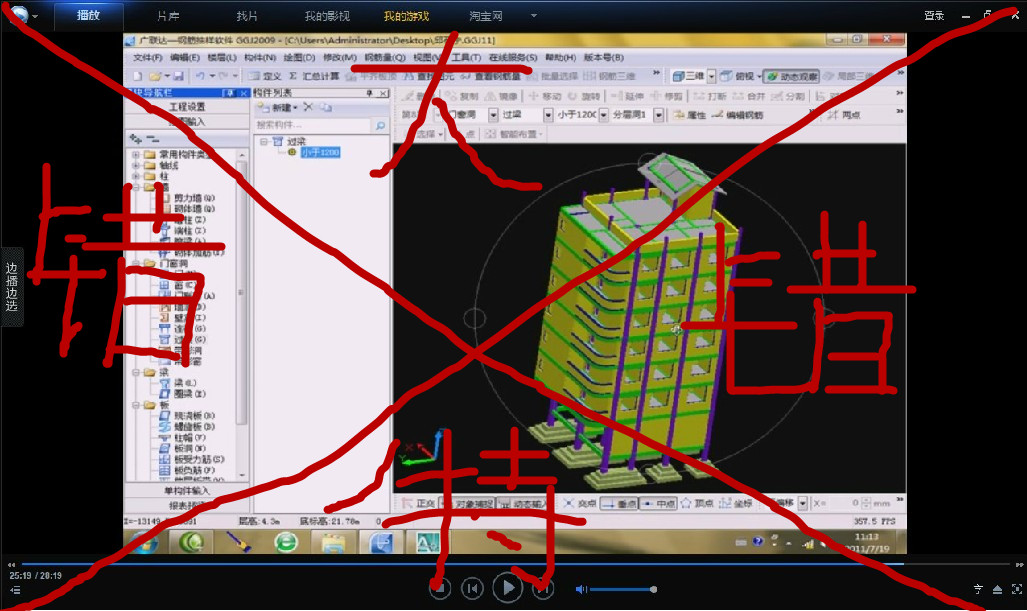Open the 编辑(E) menu
The width and height of the screenshot is (1027, 611).
pos(185,58)
